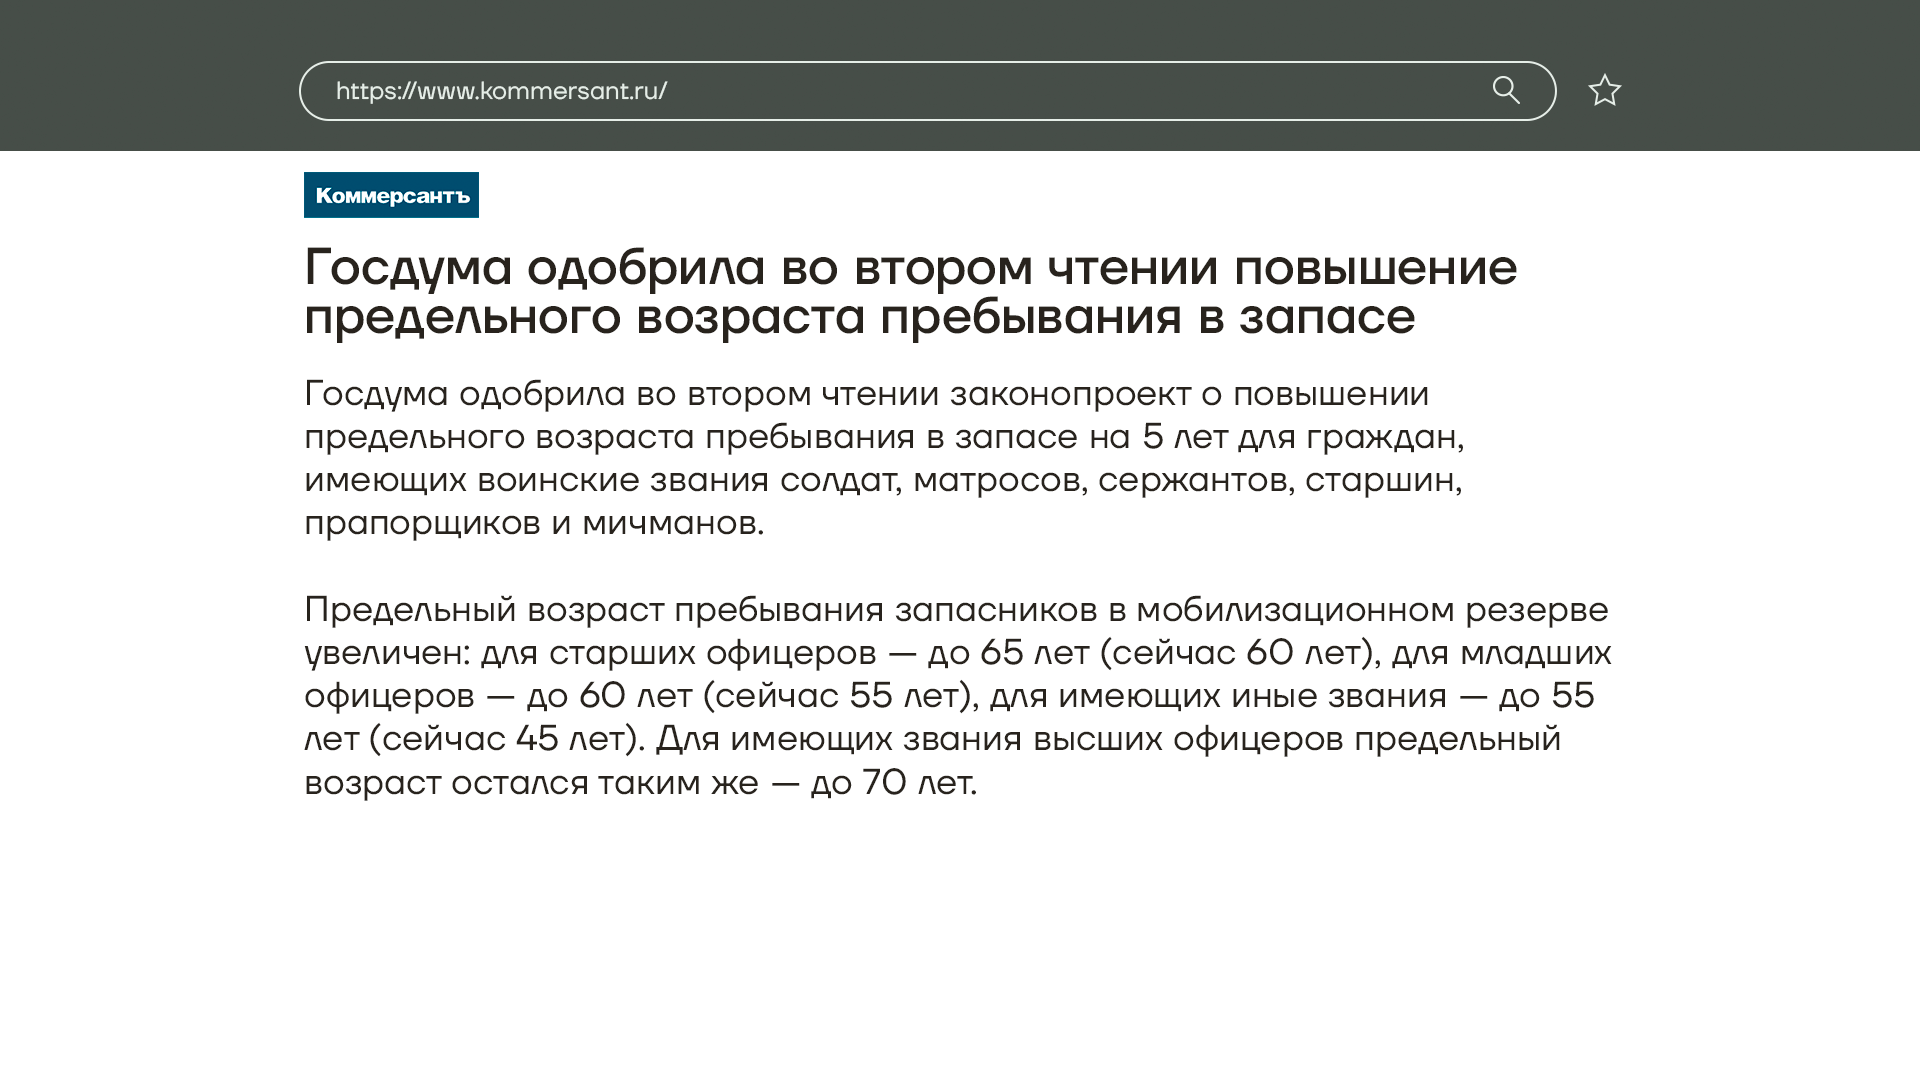
Task: Click 'высших офицеров' in the last paragraph
Action: tap(1188, 739)
